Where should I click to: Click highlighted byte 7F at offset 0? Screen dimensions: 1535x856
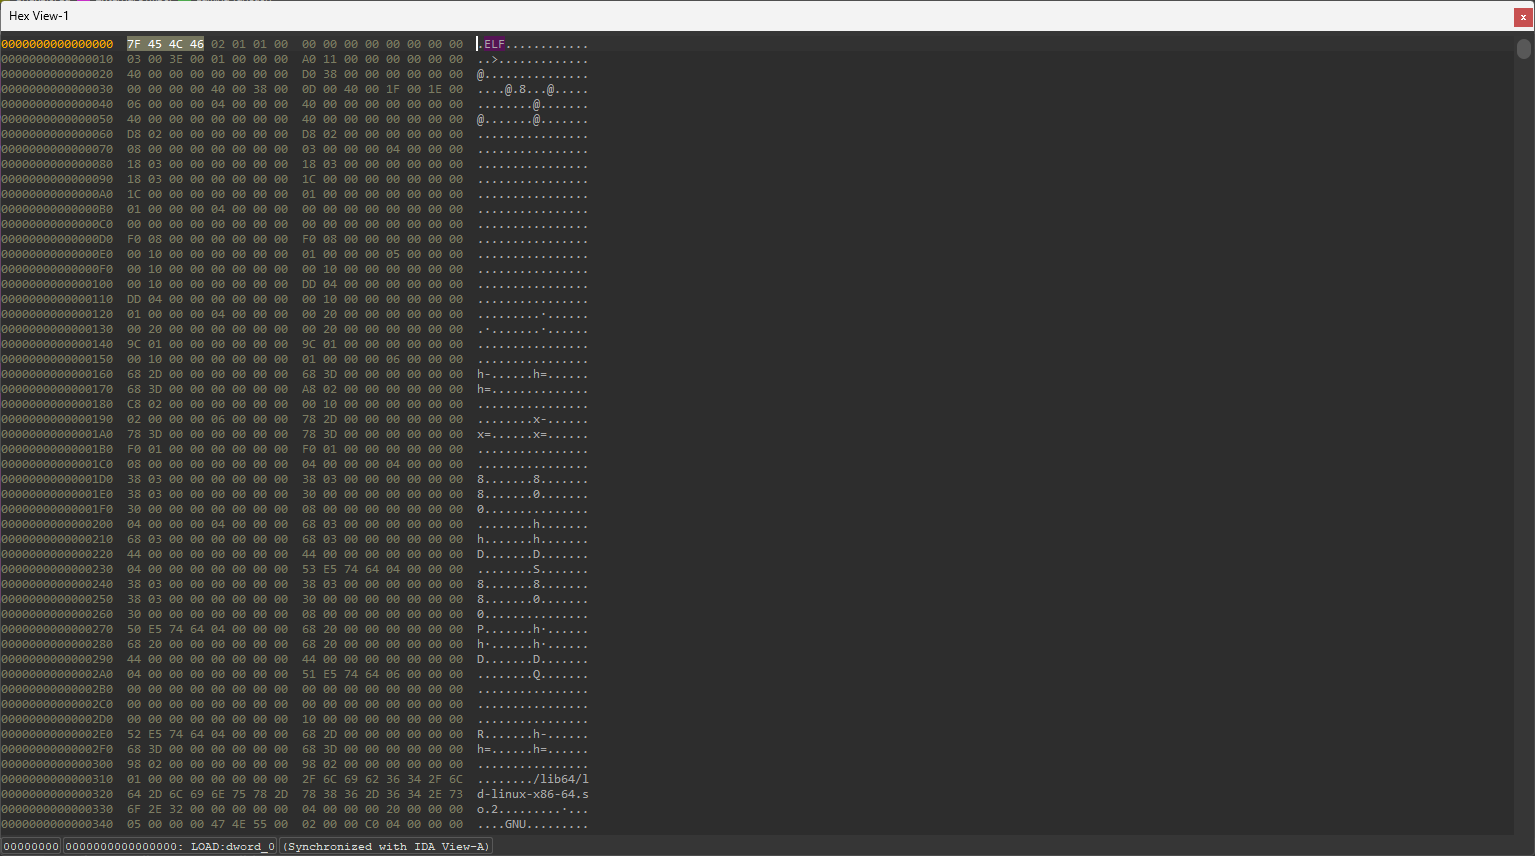pos(134,44)
